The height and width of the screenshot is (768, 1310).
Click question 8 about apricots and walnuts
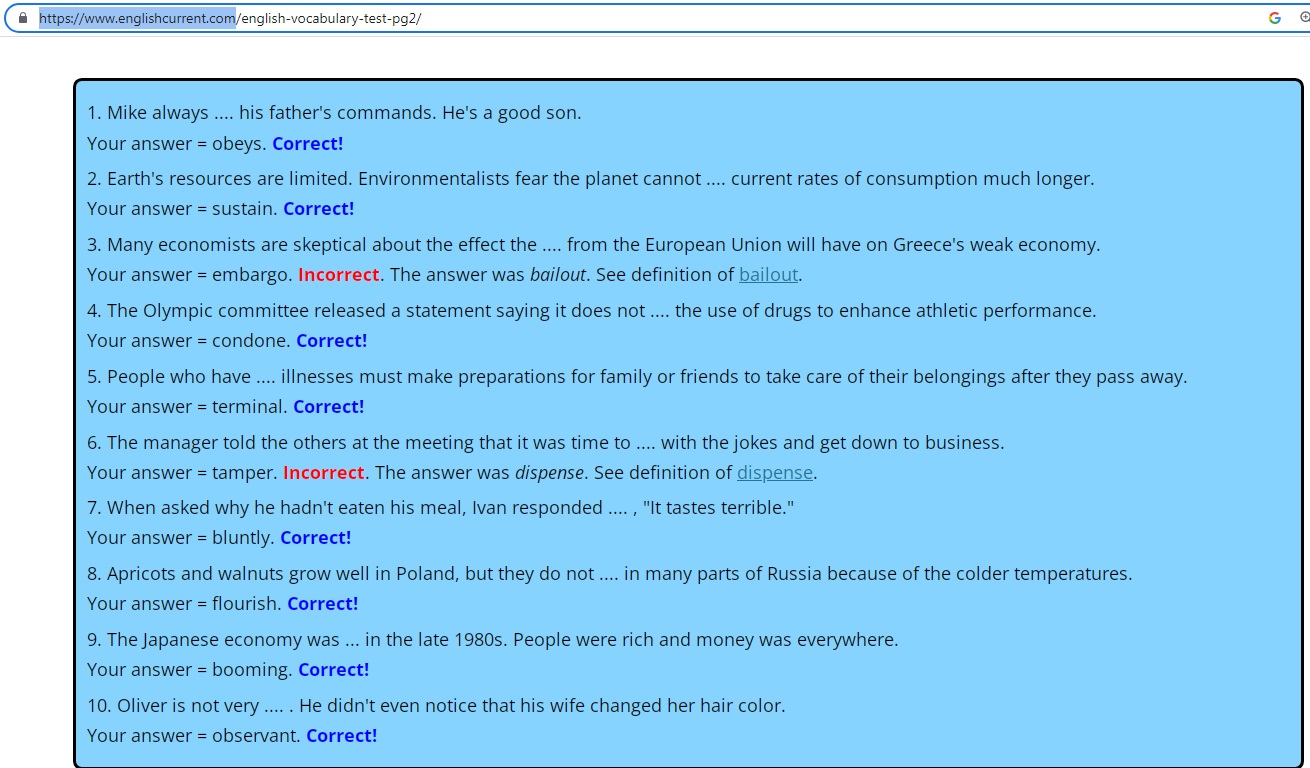(610, 574)
